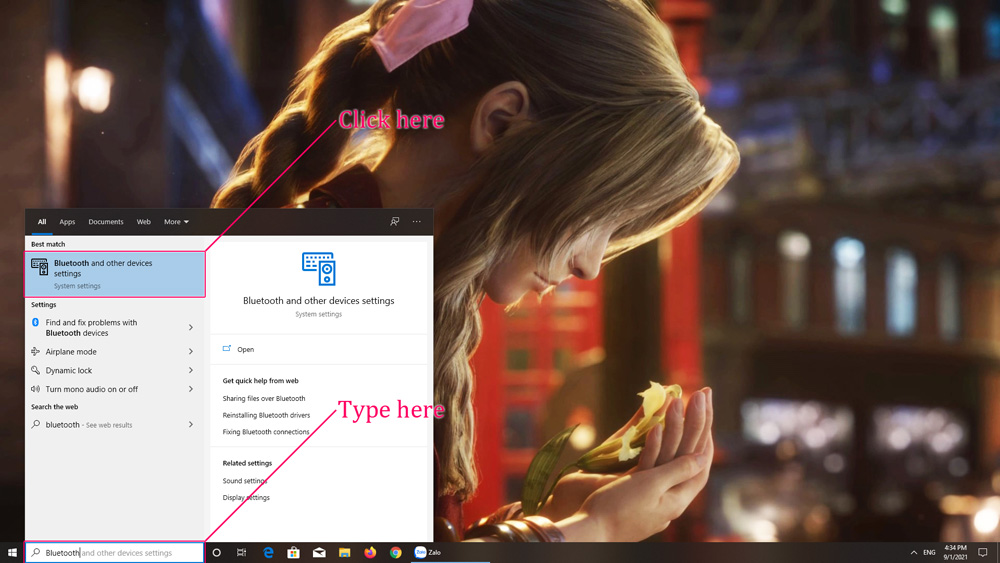Open Microsoft Store from taskbar
The height and width of the screenshot is (563, 1000).
tap(293, 553)
